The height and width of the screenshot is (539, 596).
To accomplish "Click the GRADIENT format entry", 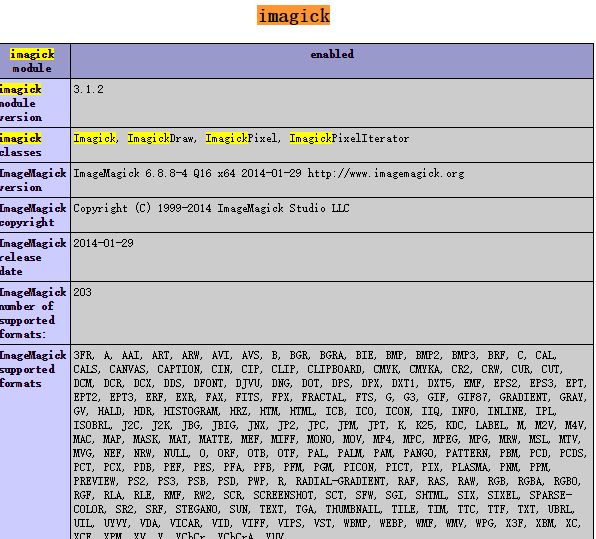I will coord(524,398).
